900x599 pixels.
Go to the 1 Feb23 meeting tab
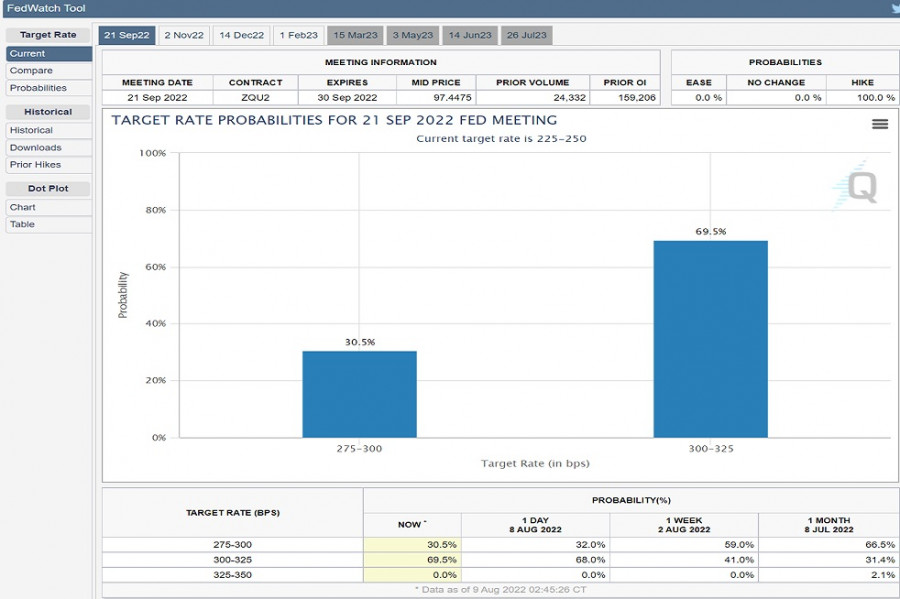(x=298, y=35)
